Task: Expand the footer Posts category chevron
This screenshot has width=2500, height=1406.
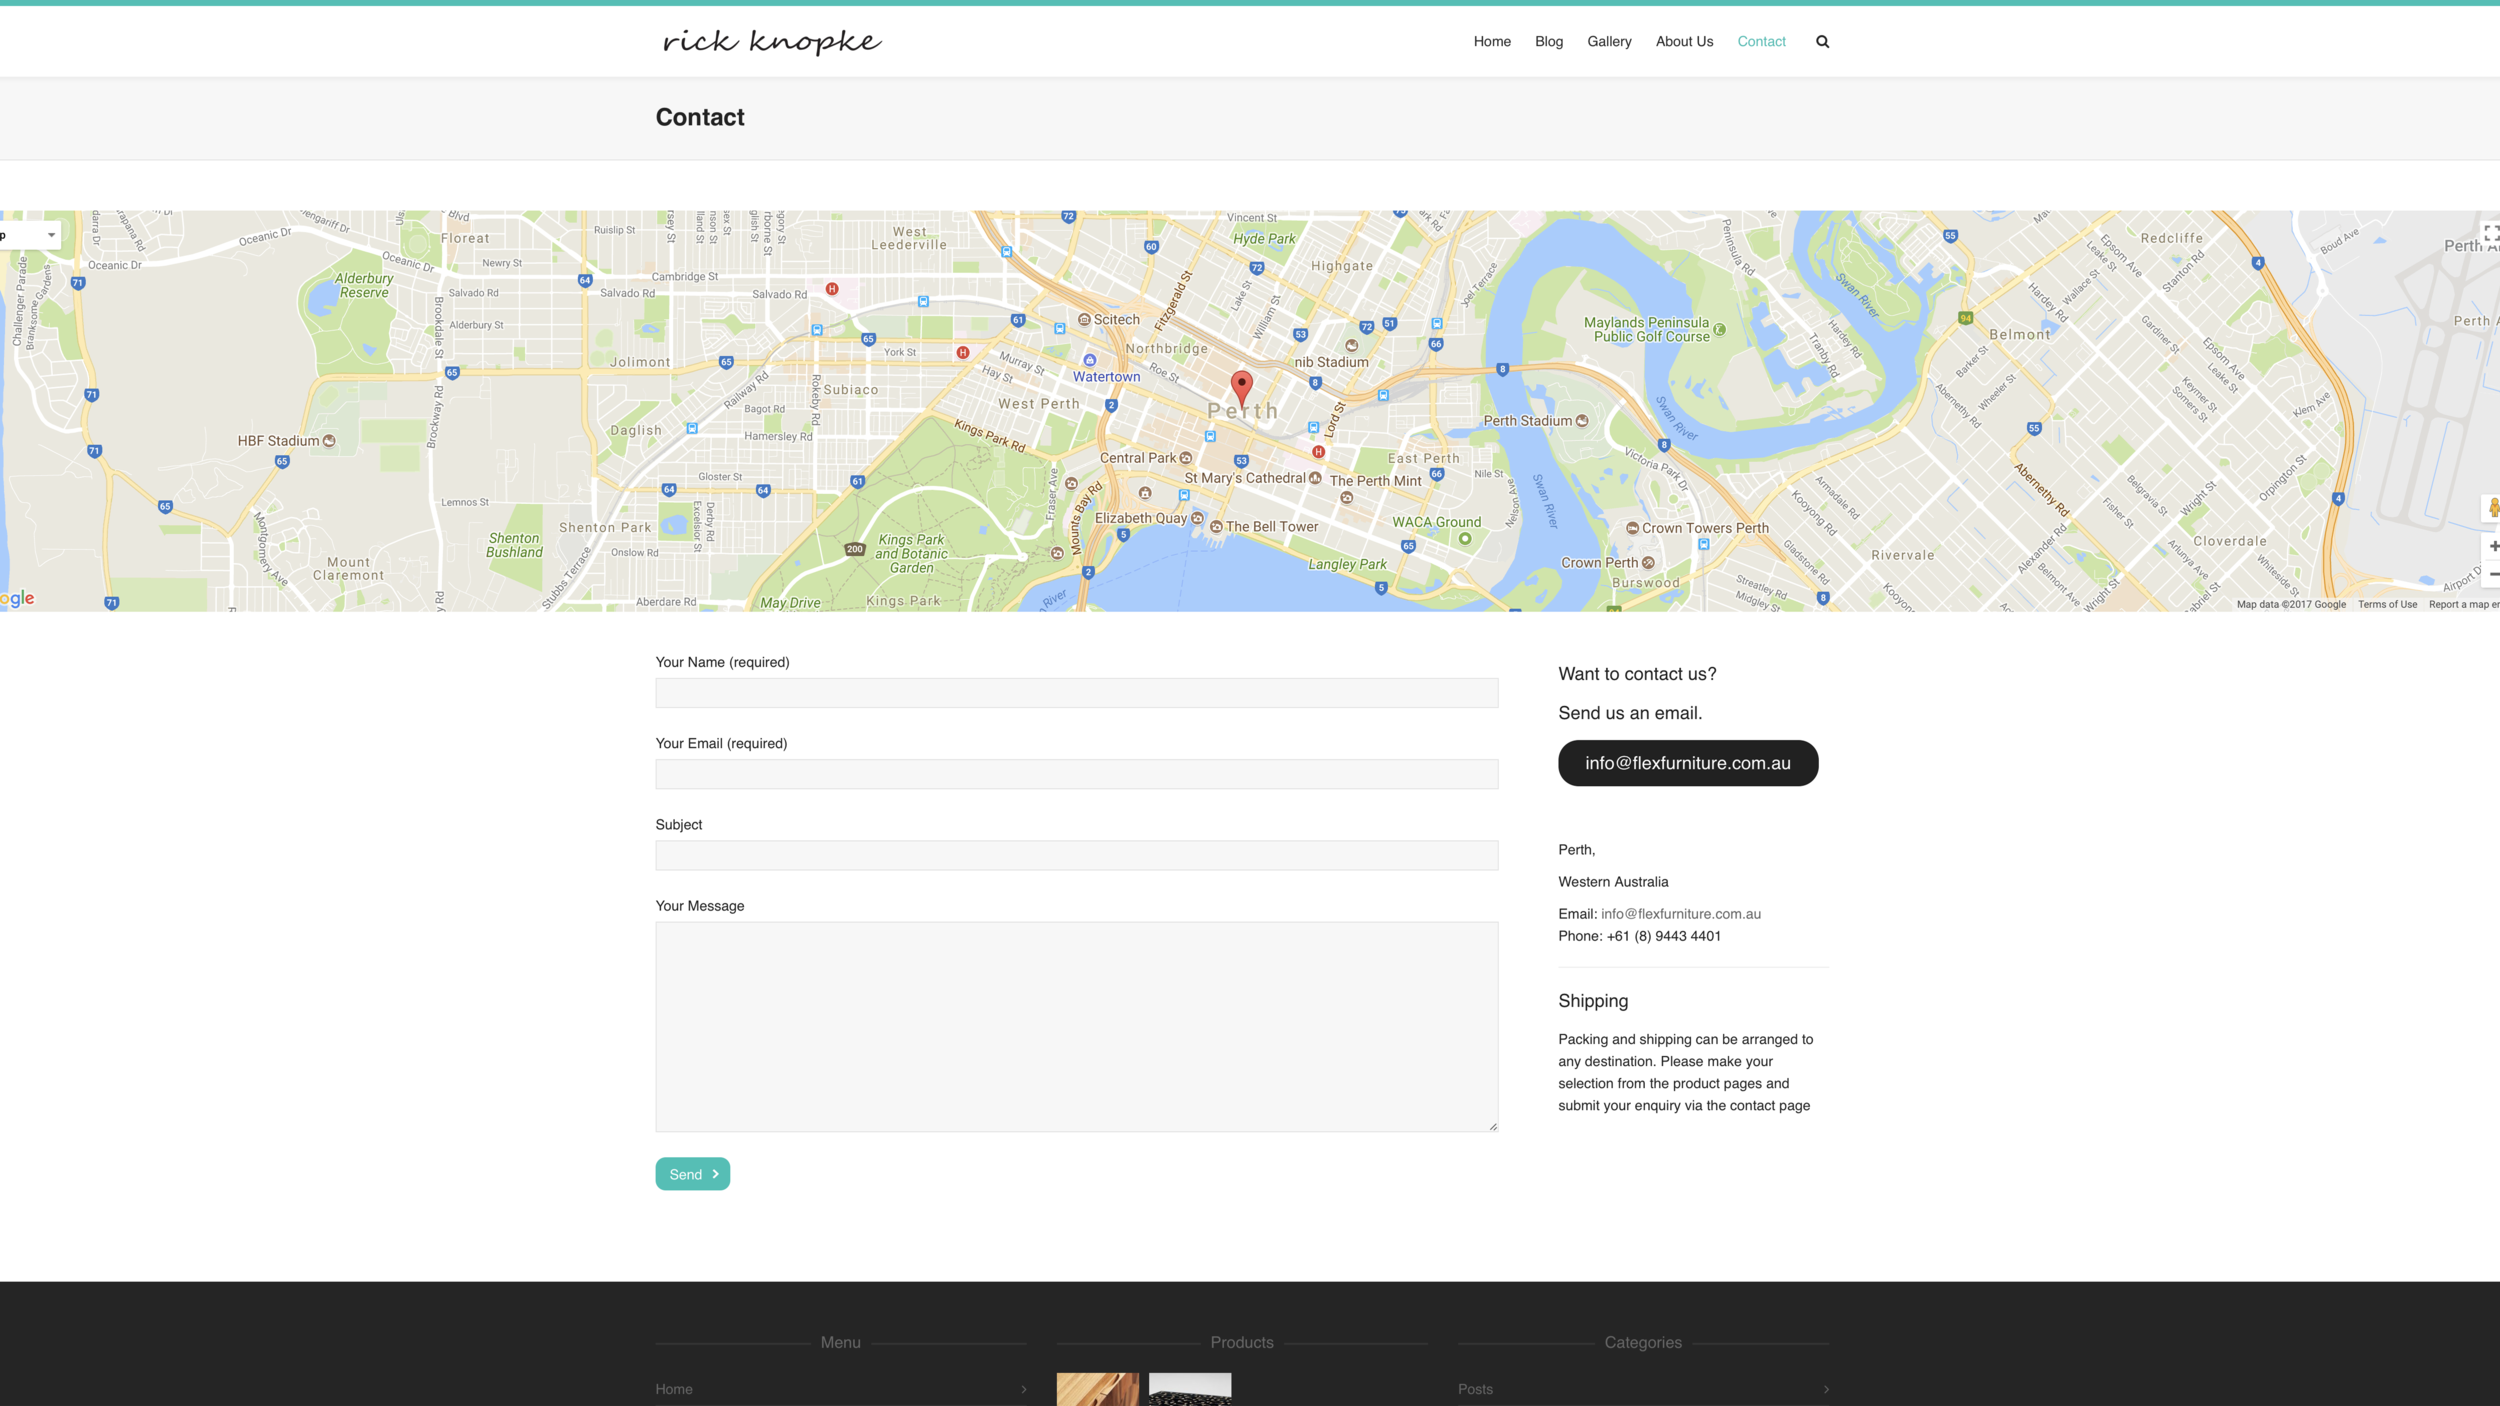Action: point(1825,1389)
